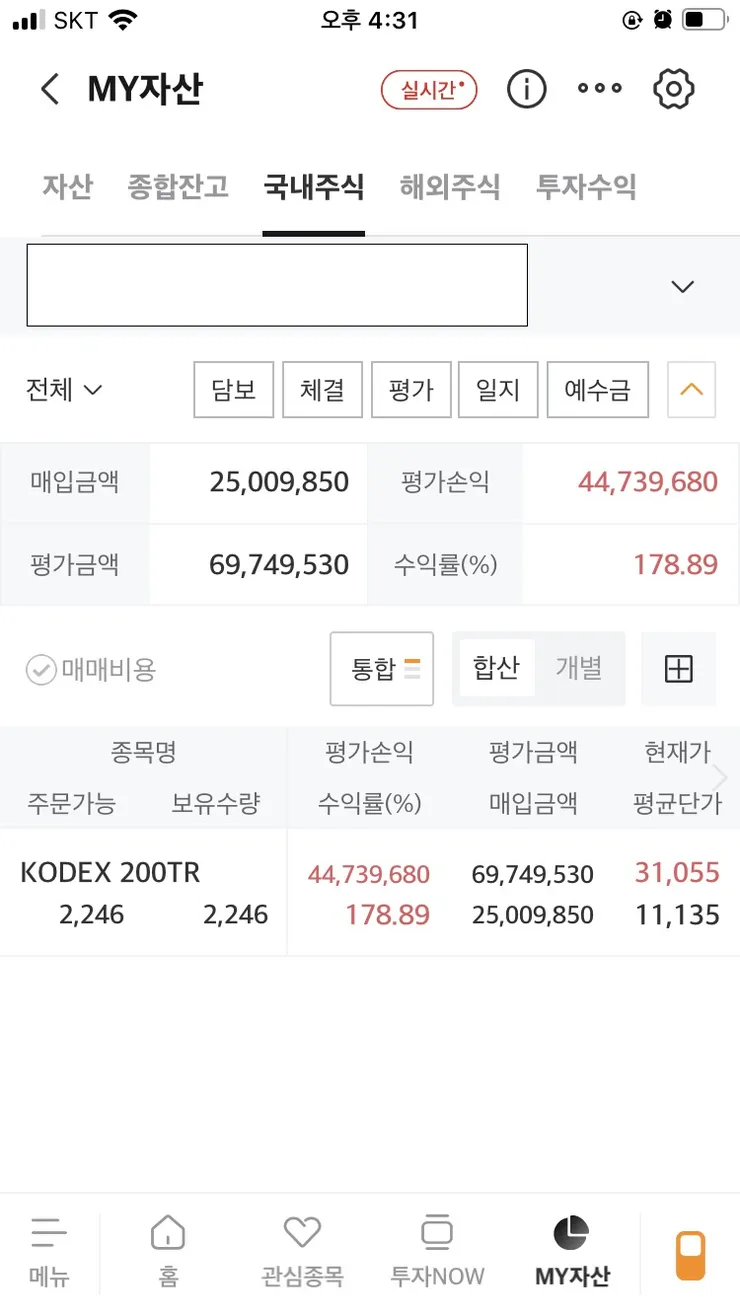This screenshot has width=740, height=1316.
Task: Open 메뉴 hamburger icon in bottom bar
Action: click(49, 1252)
